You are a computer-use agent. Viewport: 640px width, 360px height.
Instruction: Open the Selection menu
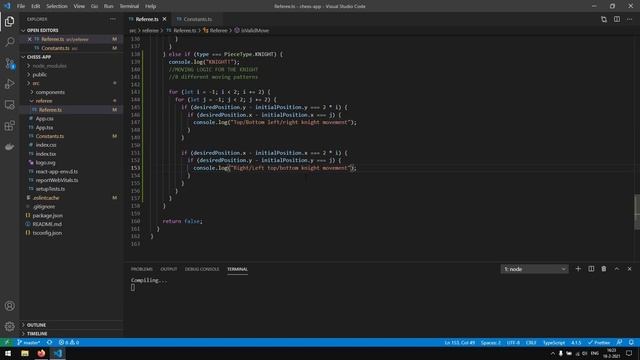[x=57, y=6]
